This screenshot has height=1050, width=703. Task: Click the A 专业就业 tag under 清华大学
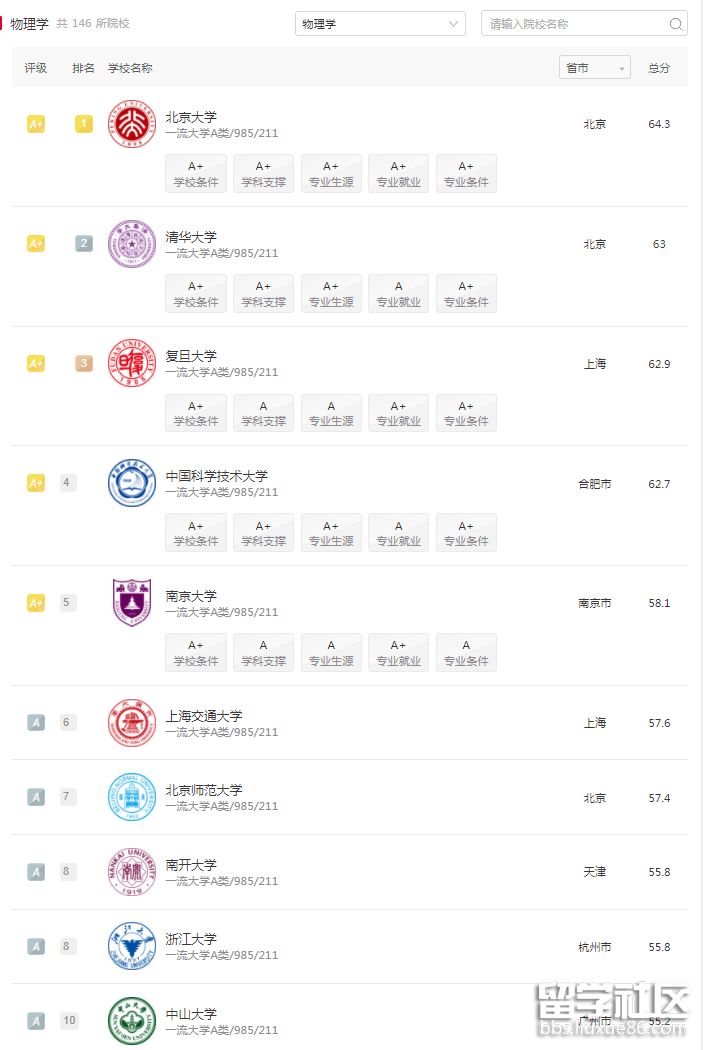tap(398, 293)
